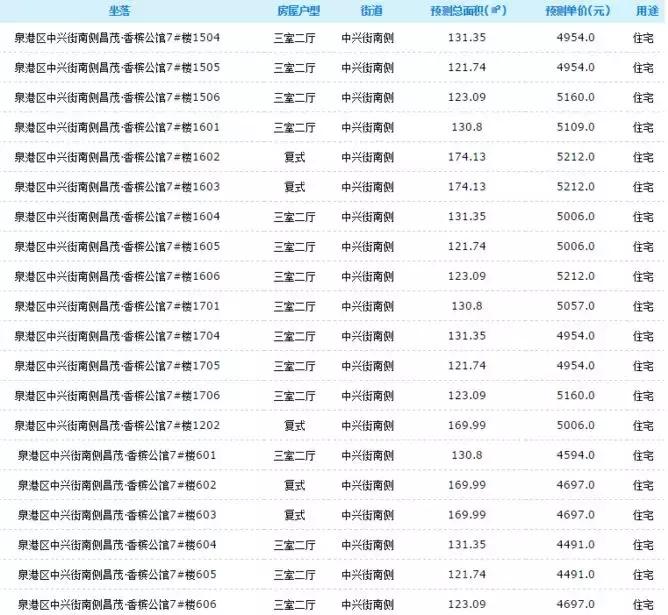Click area 130.8 in the 601 row

pyautogui.click(x=467, y=455)
